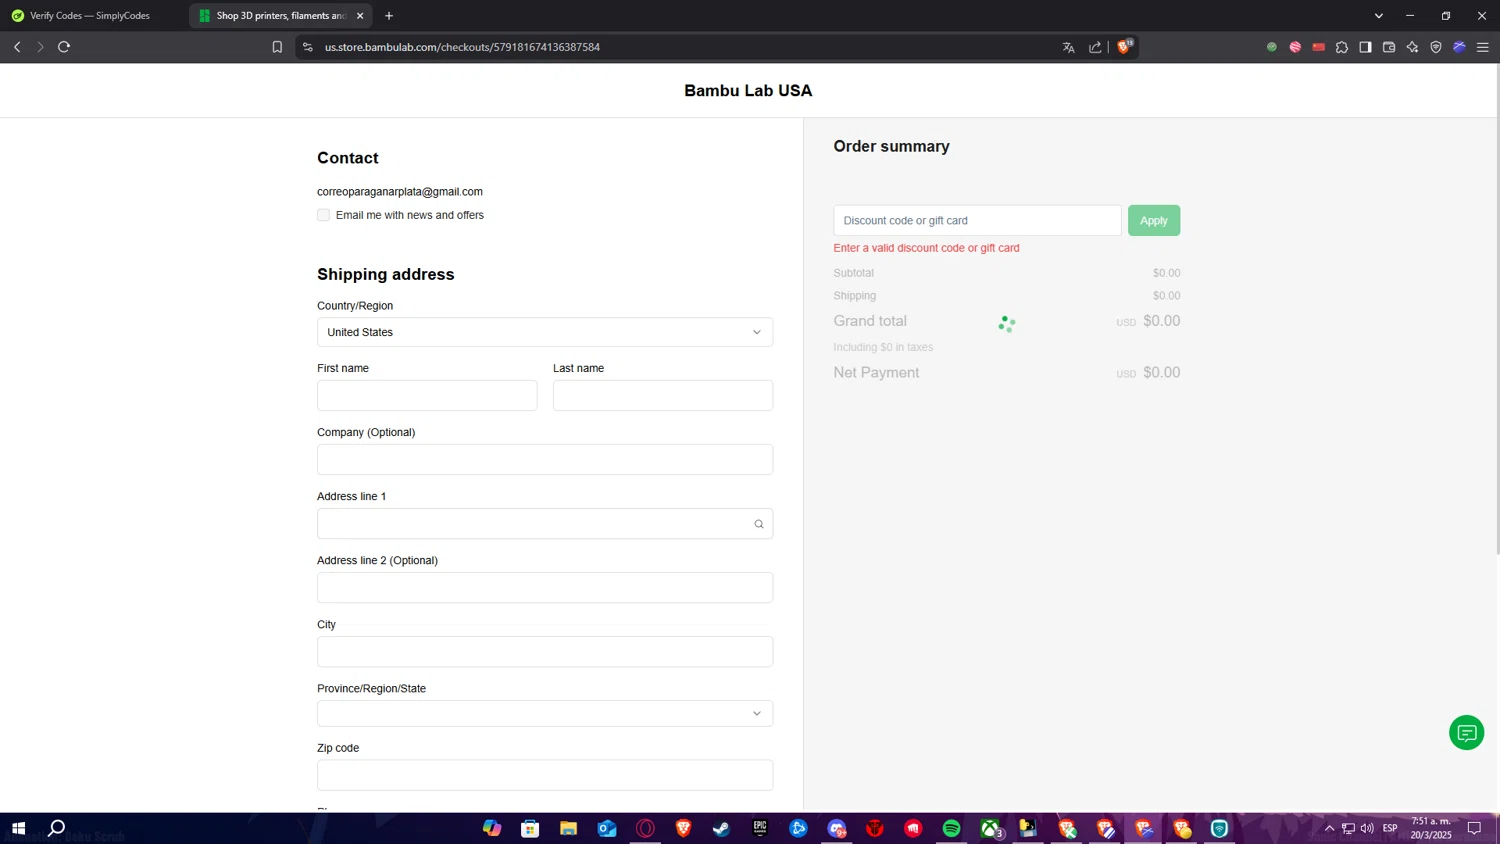The height and width of the screenshot is (844, 1500).
Task: Click the Address line 2 (Optional) field
Action: tap(545, 588)
